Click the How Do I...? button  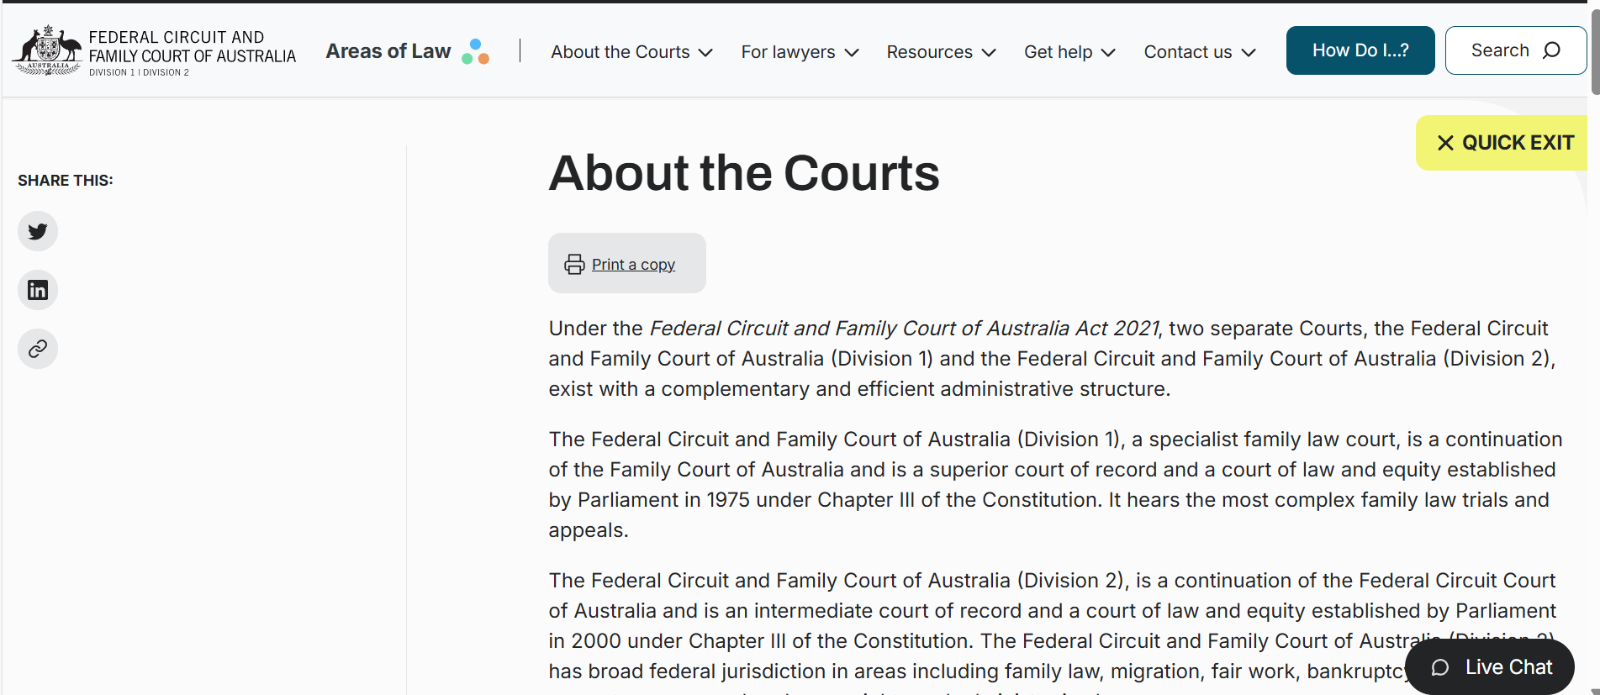(x=1360, y=50)
